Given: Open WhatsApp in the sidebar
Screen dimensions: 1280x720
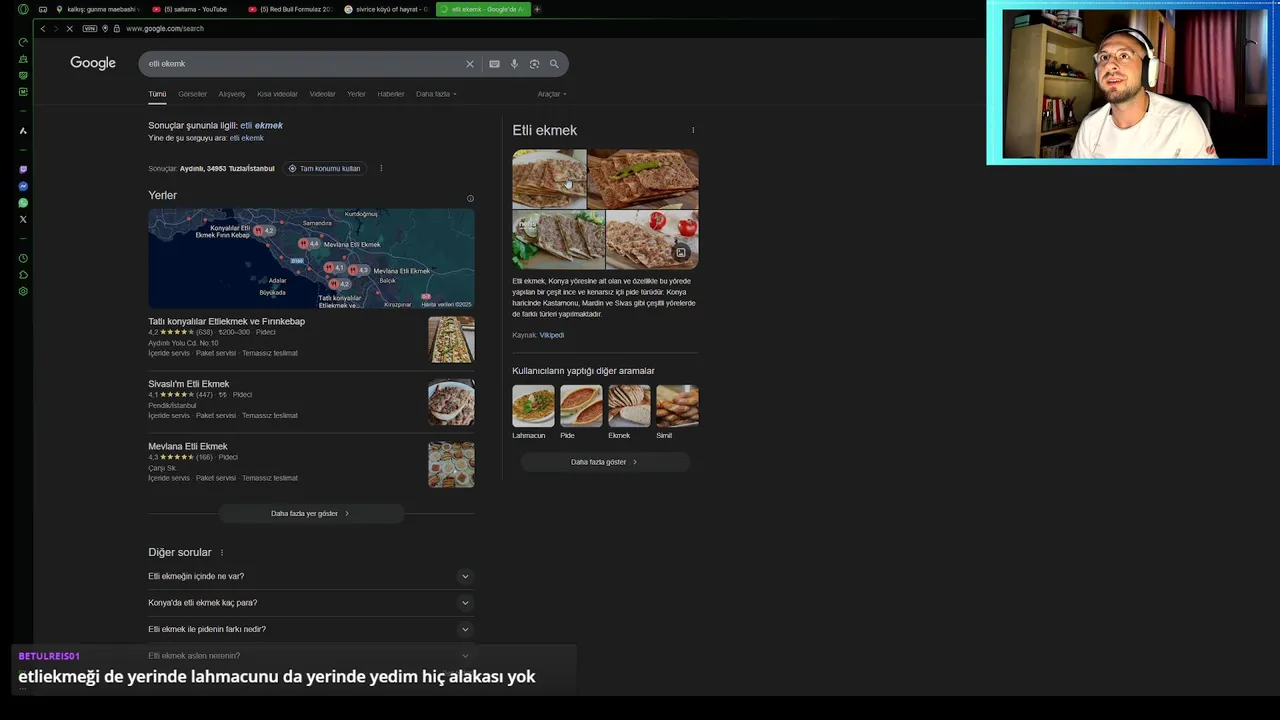Looking at the screenshot, I should point(23,203).
